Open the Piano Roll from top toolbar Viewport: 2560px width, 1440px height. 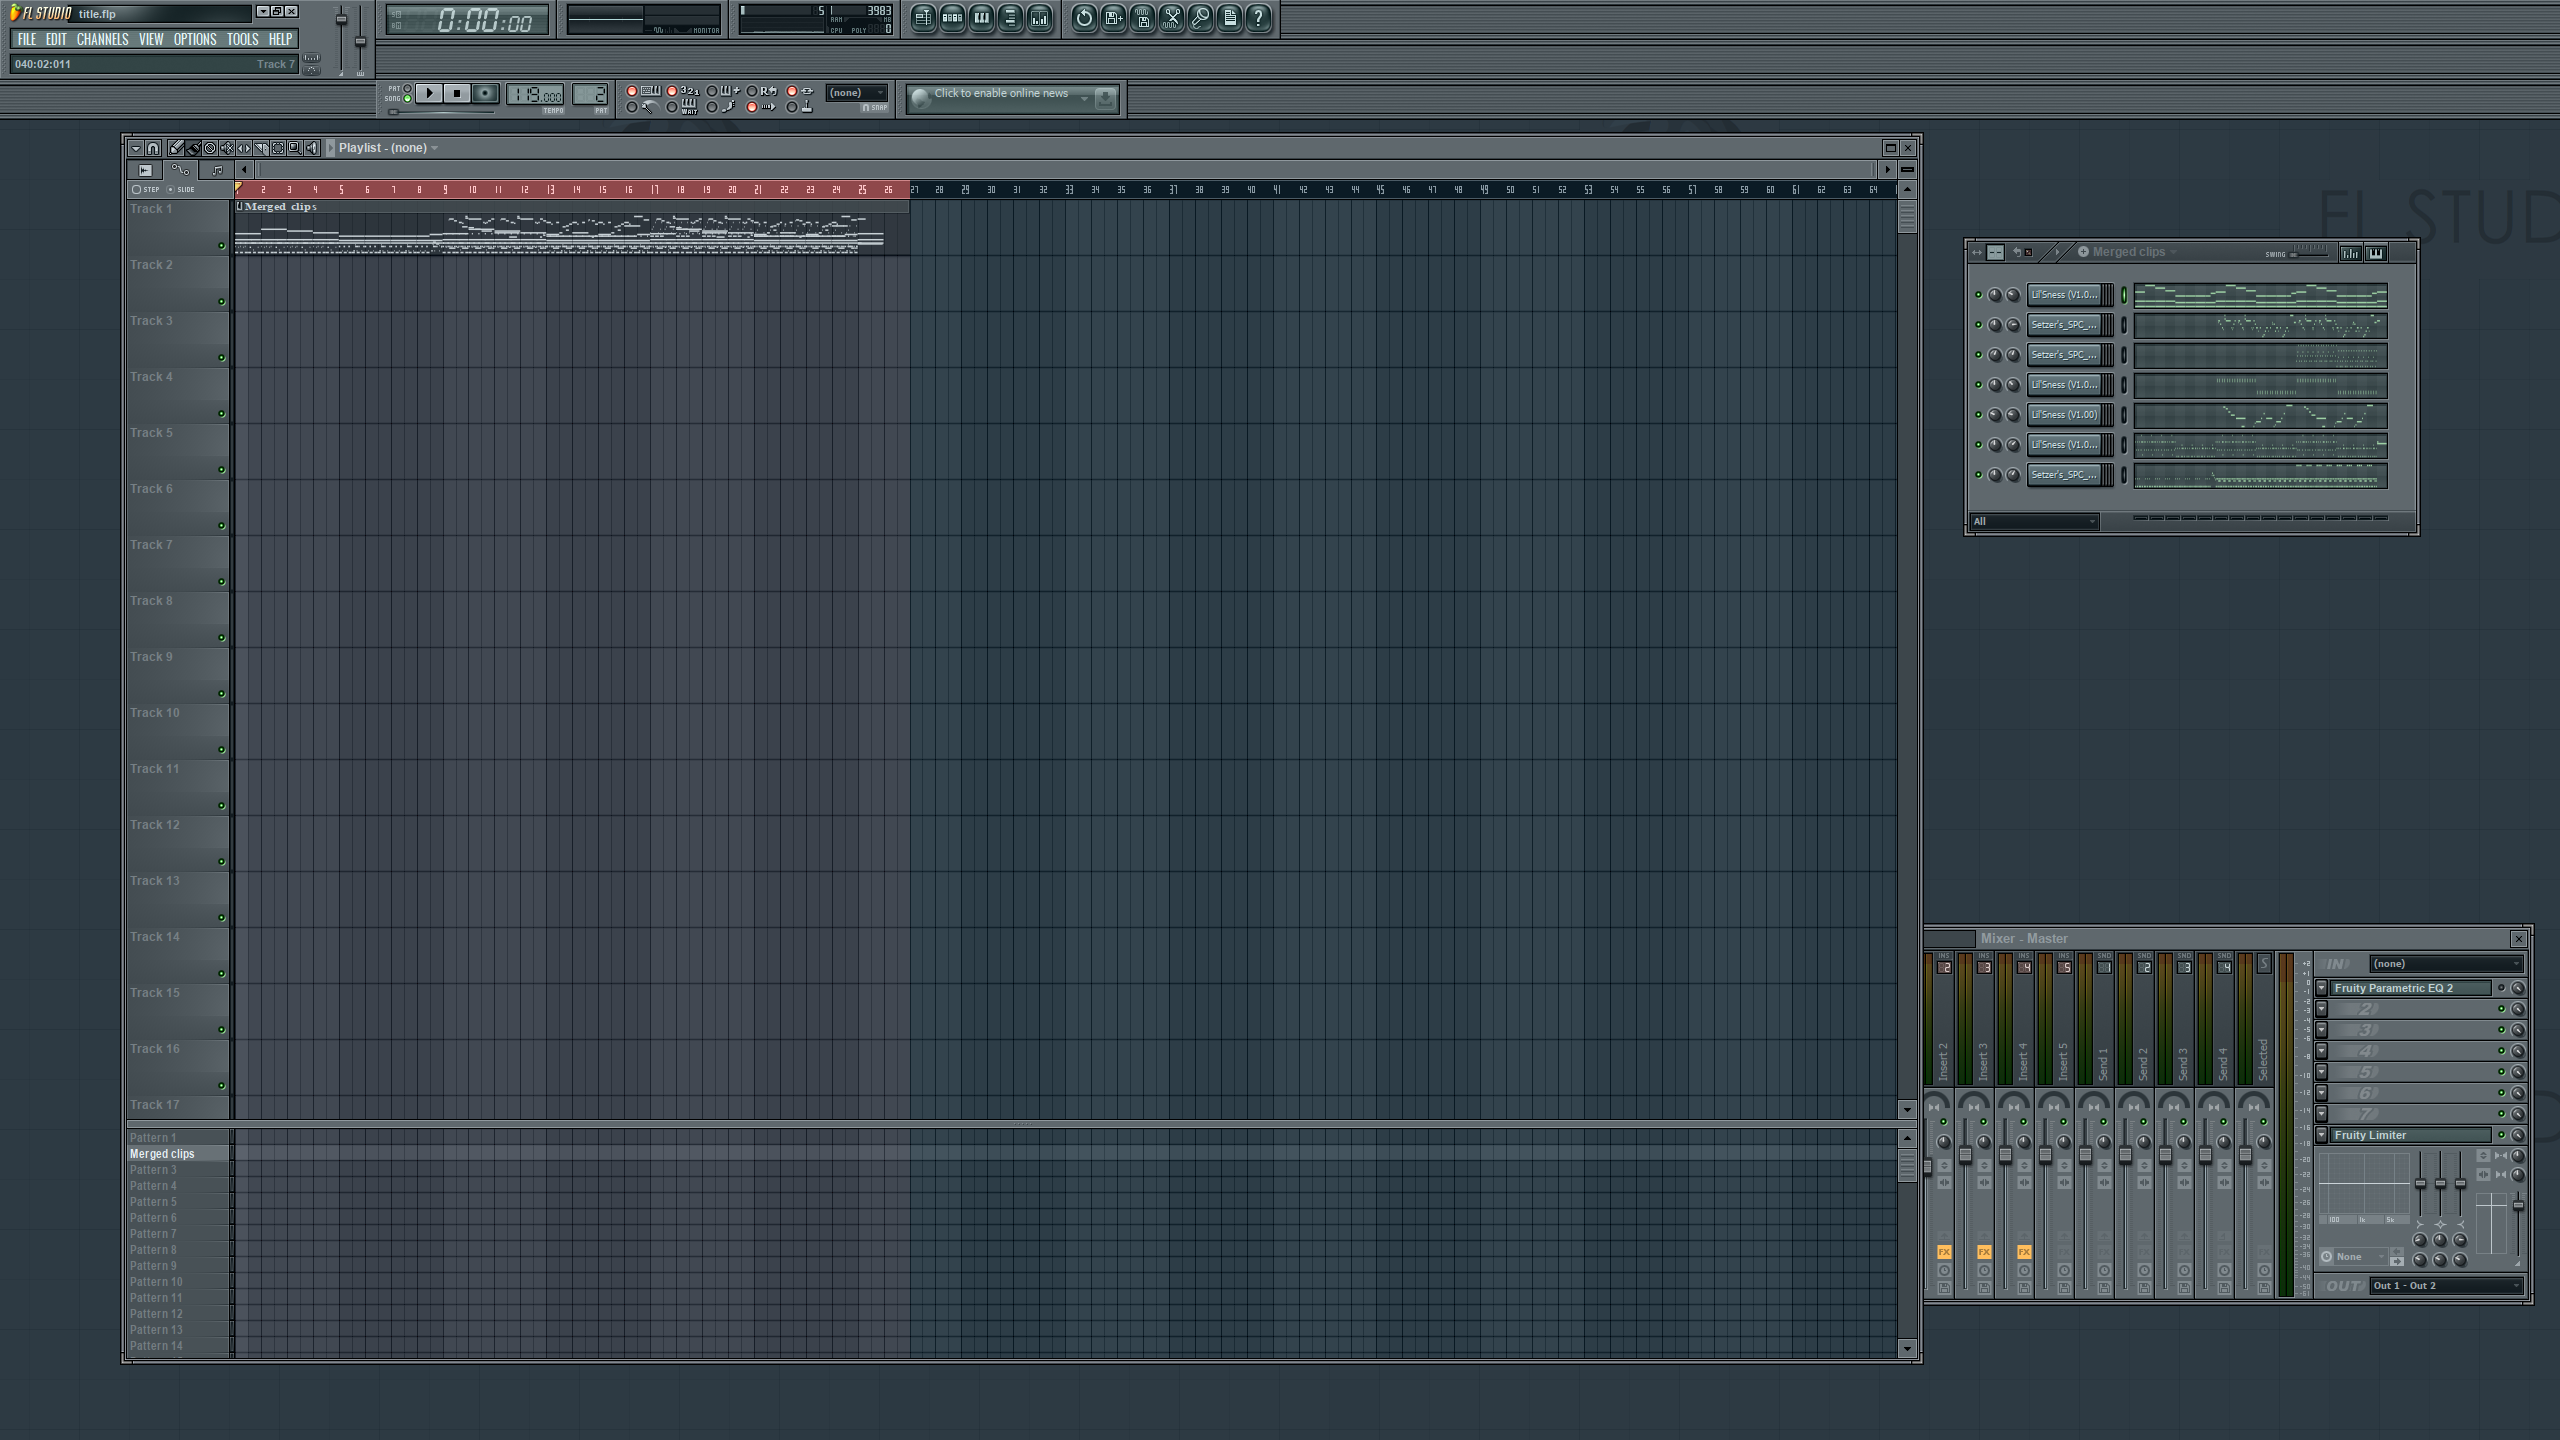click(x=981, y=18)
